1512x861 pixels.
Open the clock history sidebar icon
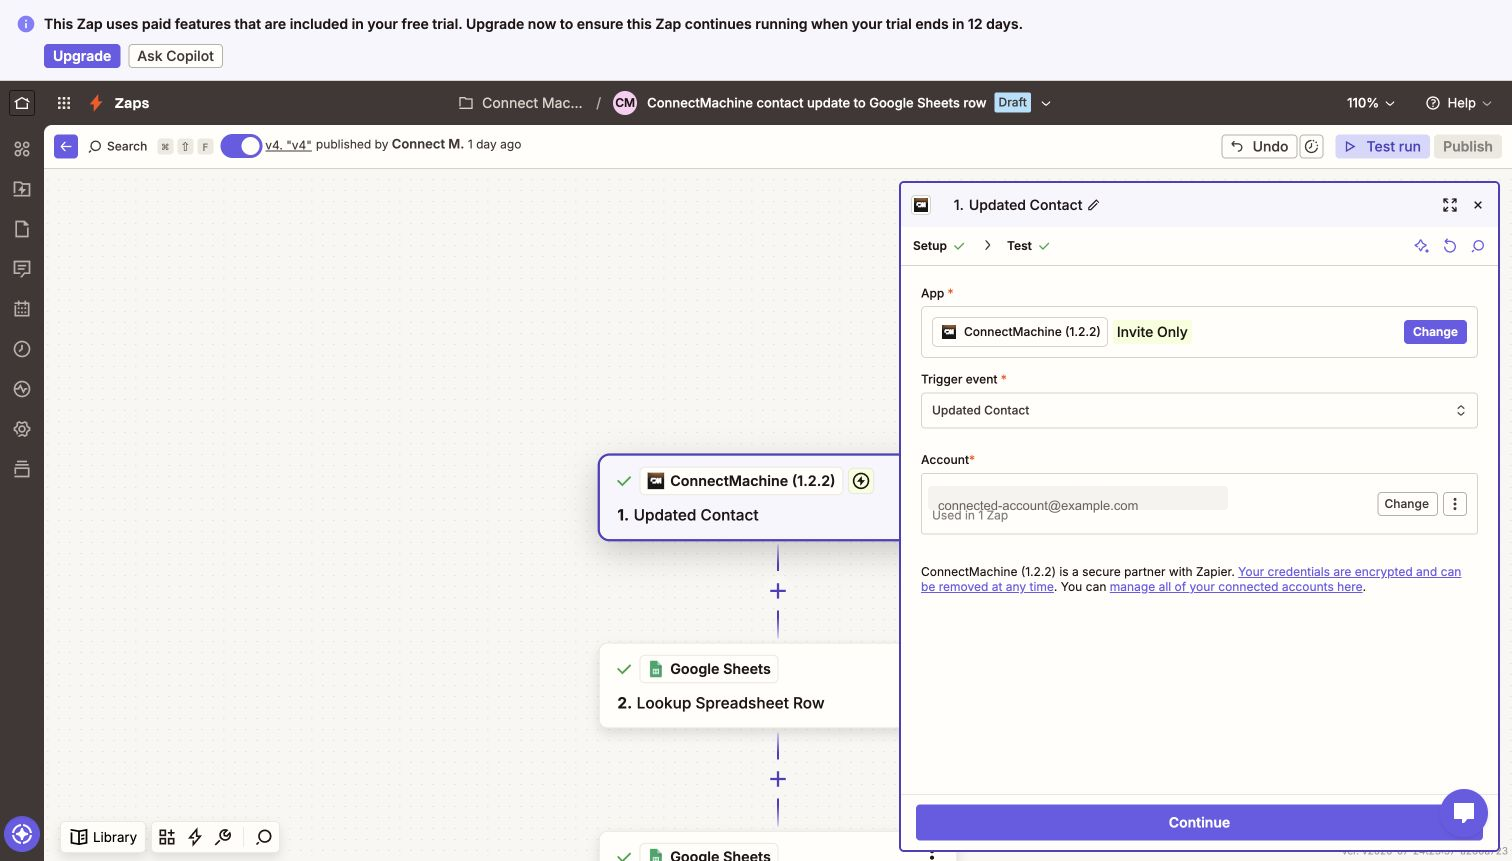click(22, 349)
